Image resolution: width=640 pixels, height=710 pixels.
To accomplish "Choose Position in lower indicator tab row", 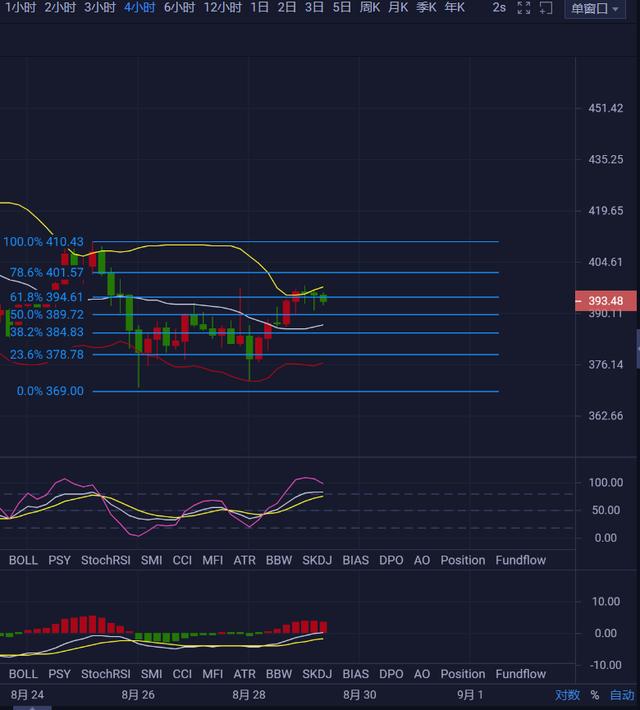I will [463, 674].
